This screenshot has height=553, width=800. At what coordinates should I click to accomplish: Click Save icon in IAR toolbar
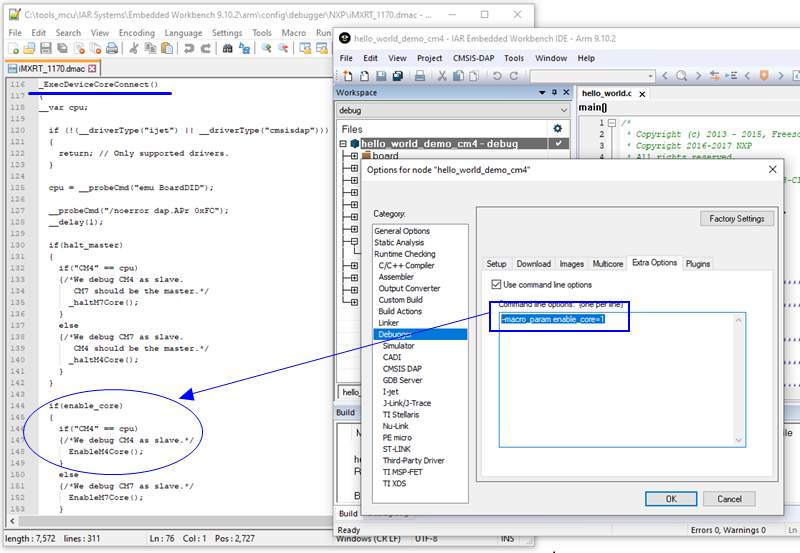click(x=381, y=76)
